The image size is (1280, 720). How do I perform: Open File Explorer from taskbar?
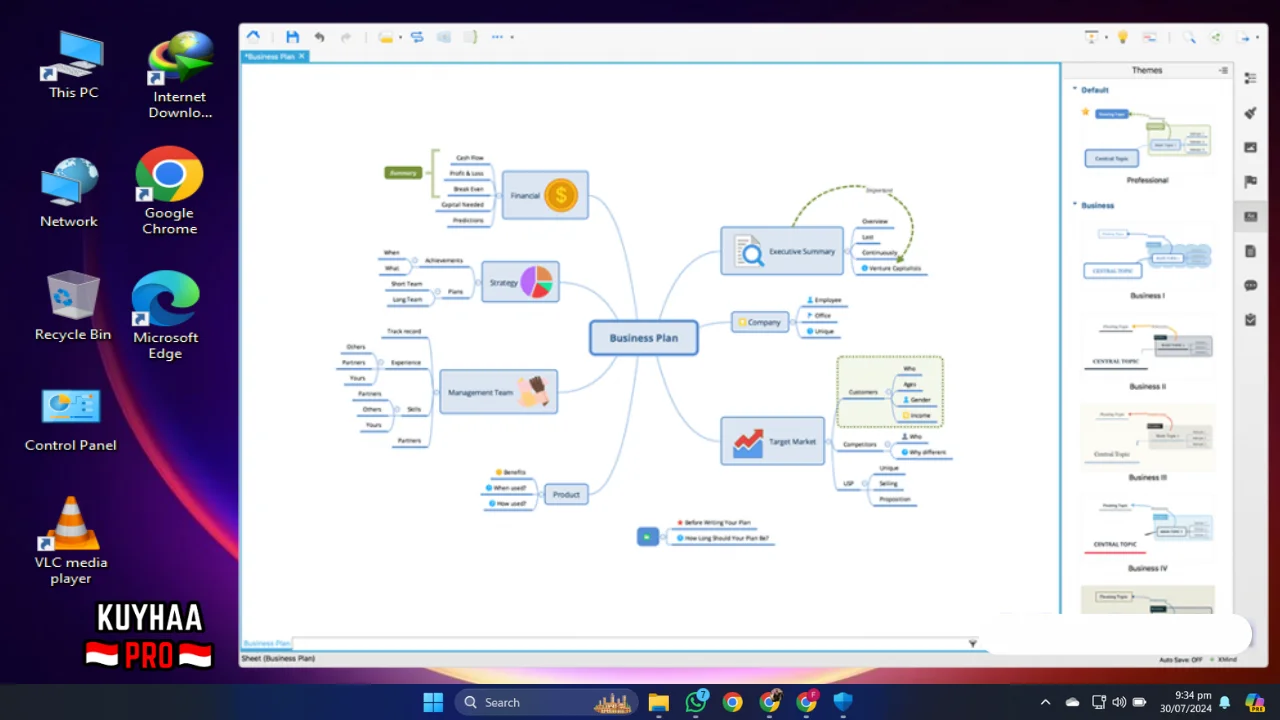point(658,702)
